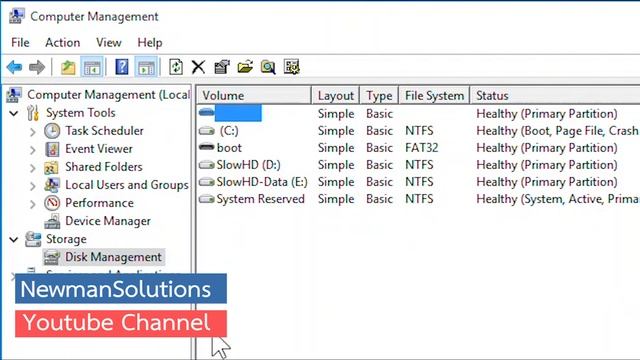Sort by the Type column header
Screen dimensions: 640x360
click(379, 96)
